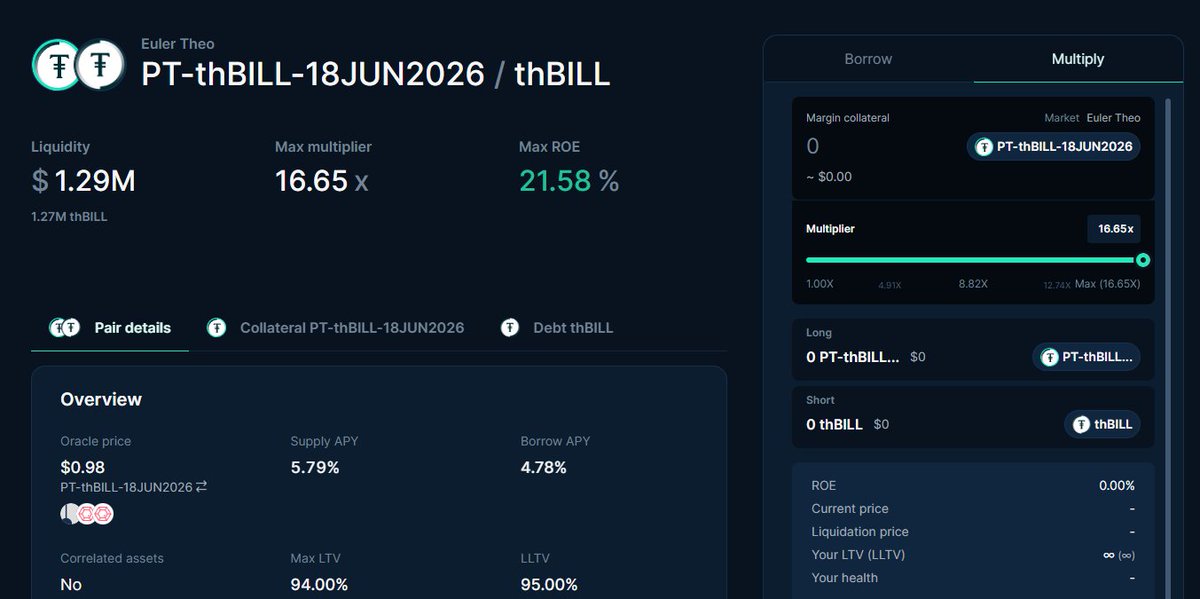This screenshot has width=1200, height=599.
Task: Set multiplier to 8.82X mark
Action: coord(973,284)
